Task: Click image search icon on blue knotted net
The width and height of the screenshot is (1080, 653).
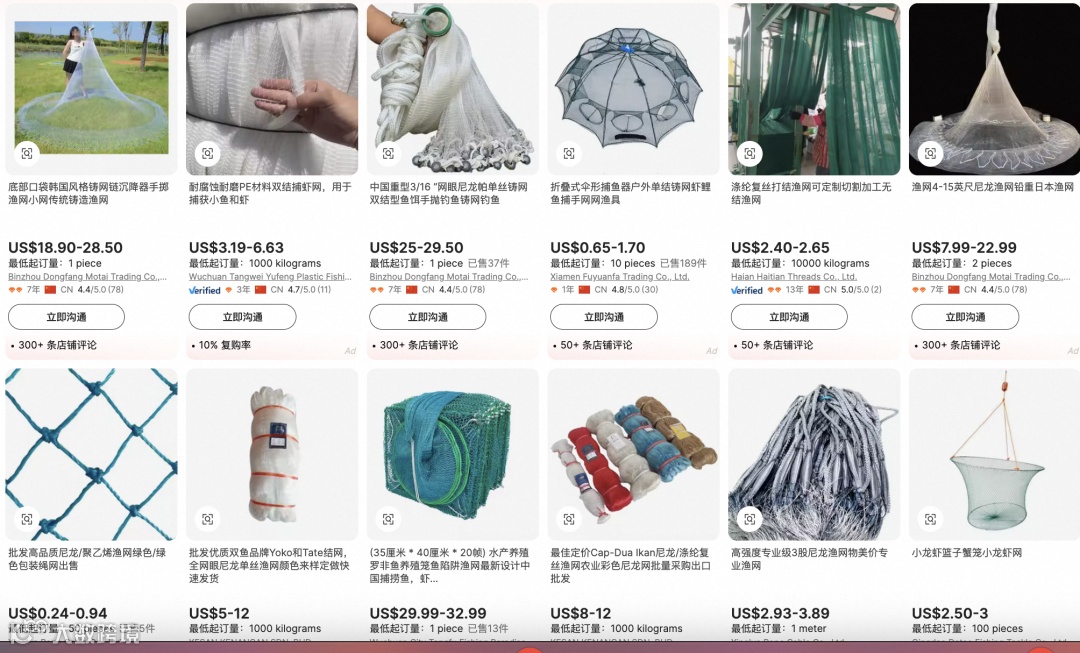Action: click(27, 519)
